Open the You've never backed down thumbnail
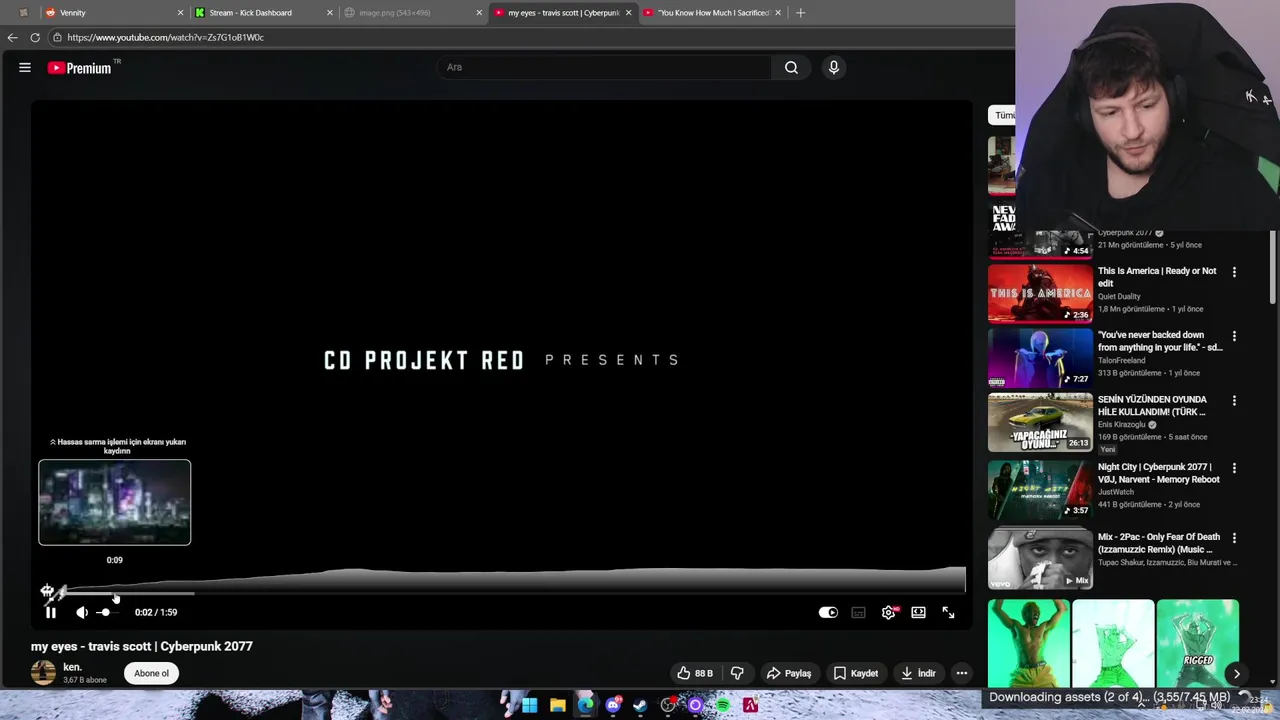 point(1040,358)
